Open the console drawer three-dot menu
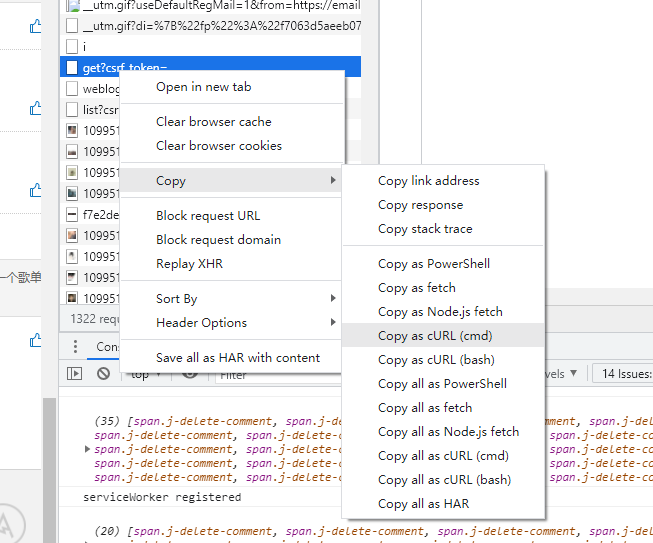Image resolution: width=653 pixels, height=543 pixels. click(x=75, y=346)
